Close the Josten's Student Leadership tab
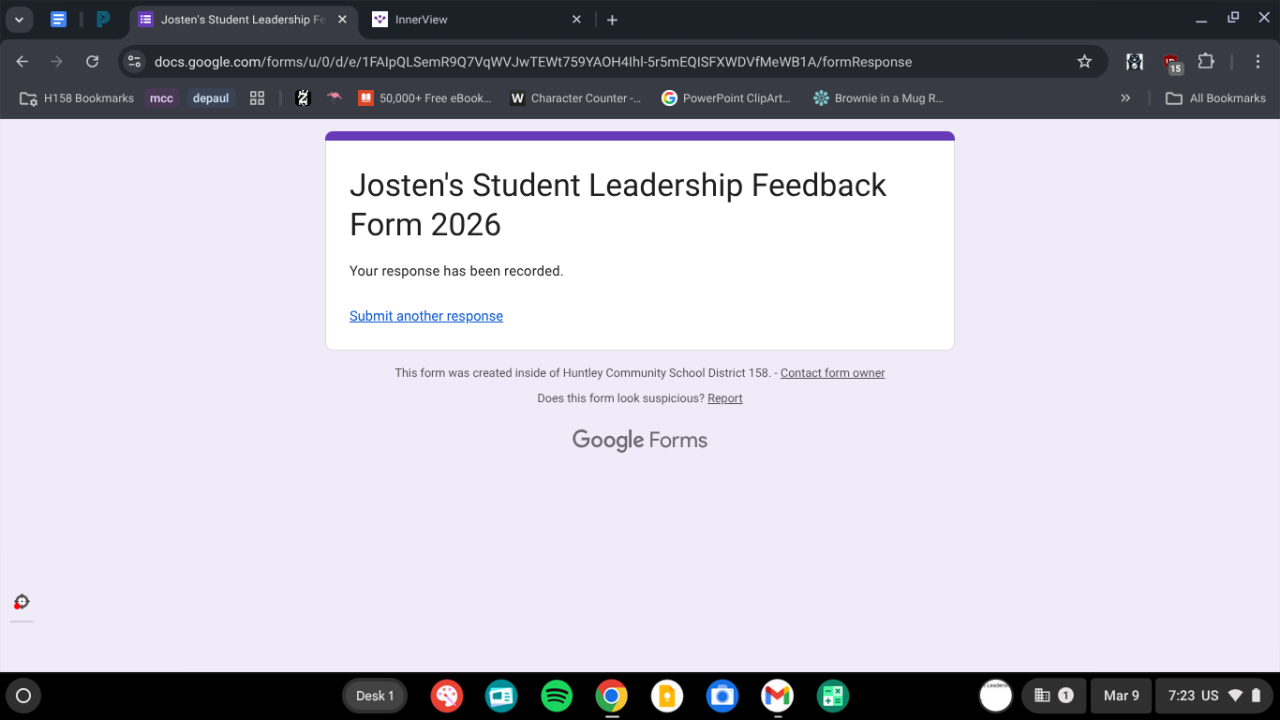Image resolution: width=1280 pixels, height=720 pixels. 342,20
